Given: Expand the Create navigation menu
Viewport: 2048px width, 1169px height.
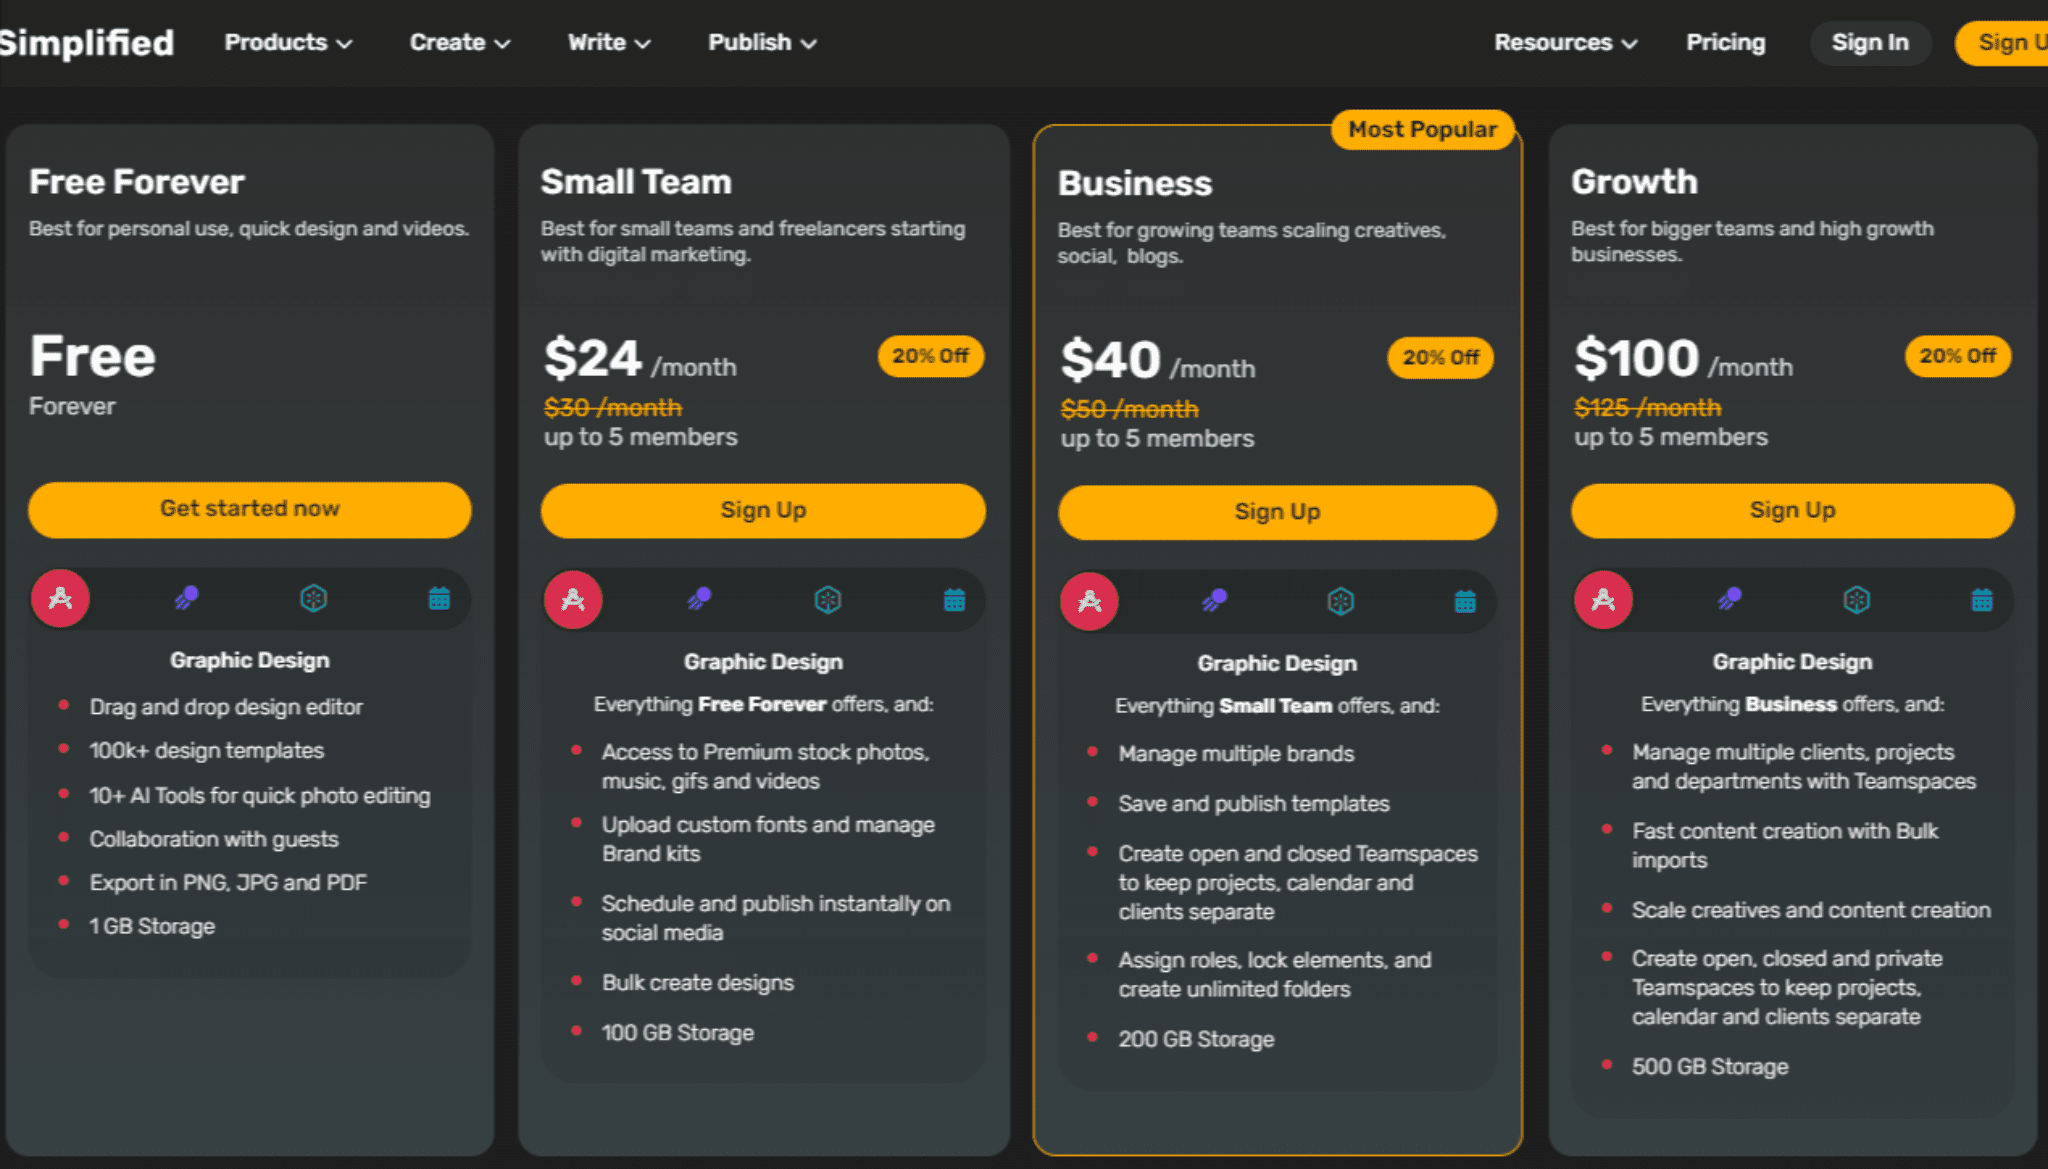Looking at the screenshot, I should (x=460, y=42).
